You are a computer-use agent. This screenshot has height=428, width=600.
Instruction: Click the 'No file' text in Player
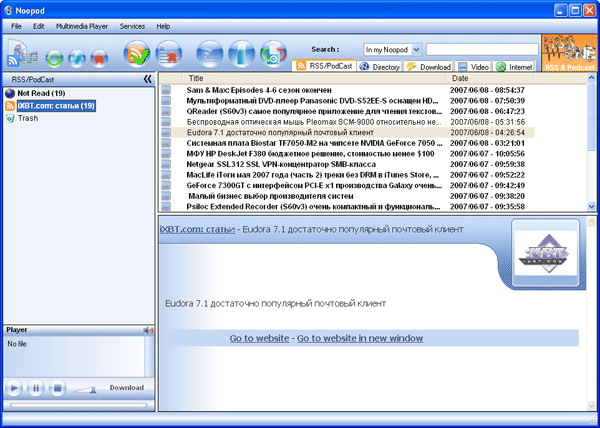[17, 344]
